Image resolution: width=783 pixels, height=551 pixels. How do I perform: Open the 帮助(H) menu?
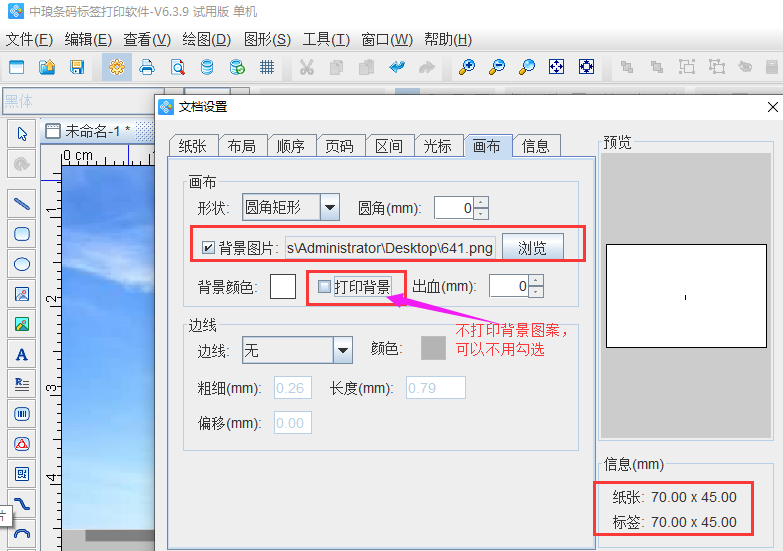coord(448,39)
